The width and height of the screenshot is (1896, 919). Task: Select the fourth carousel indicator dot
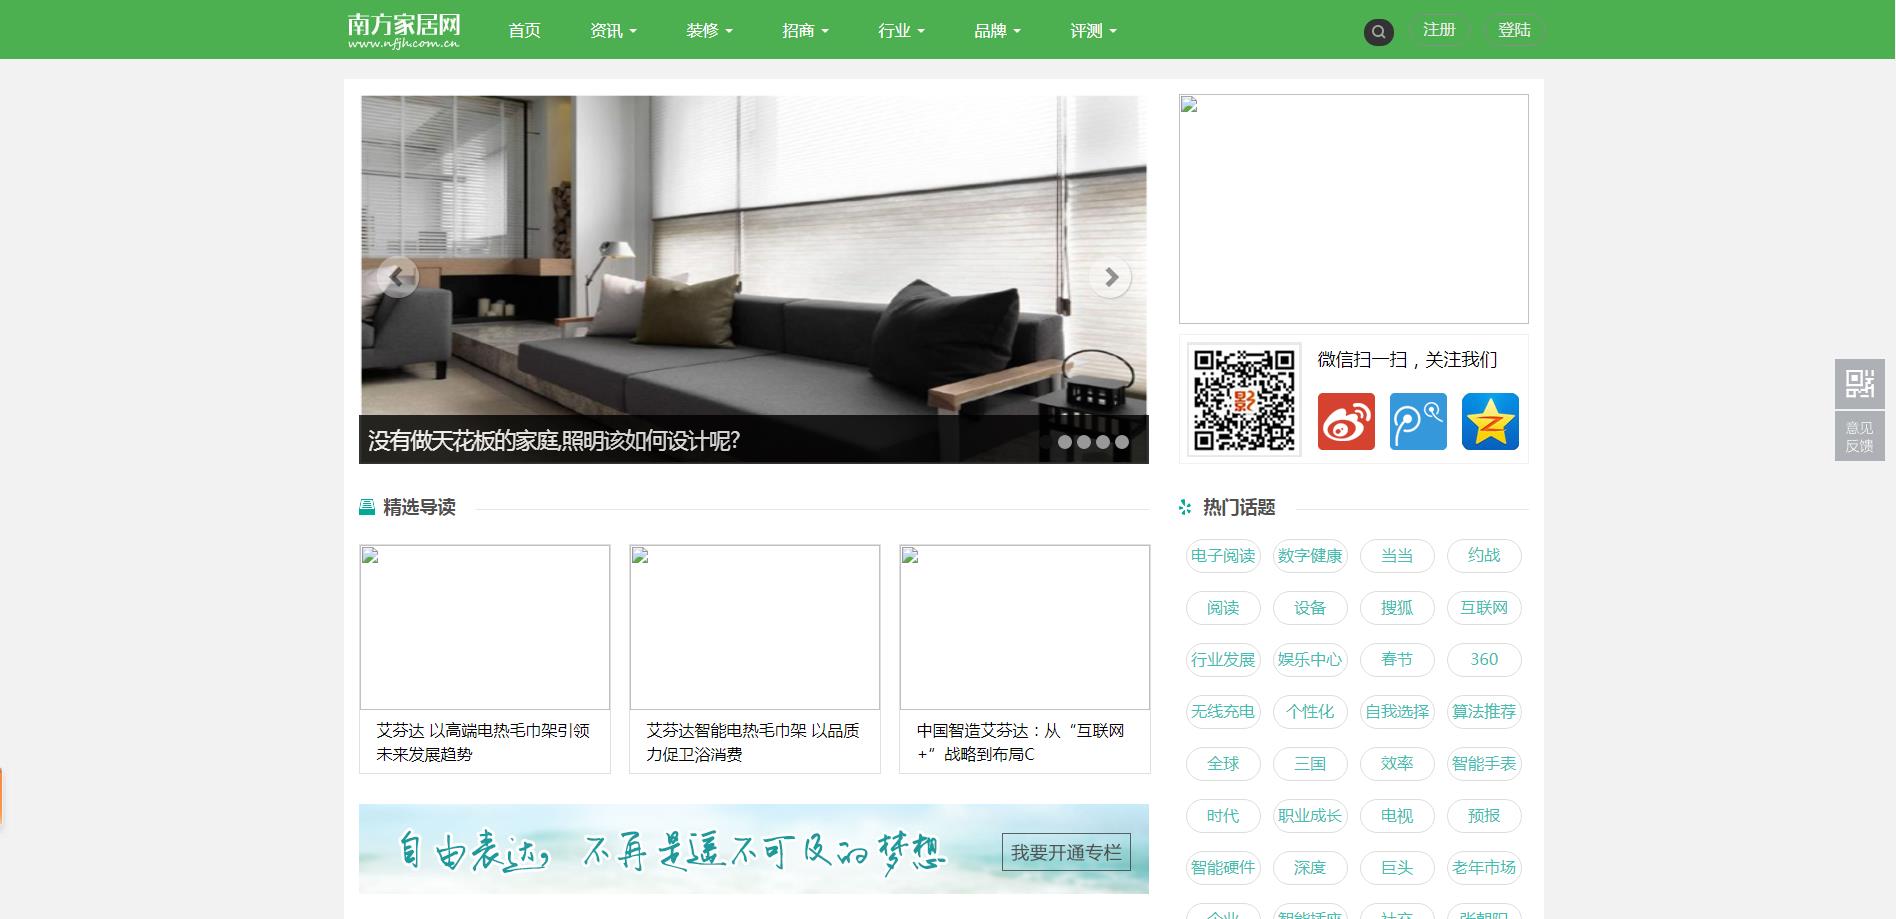coord(1122,442)
